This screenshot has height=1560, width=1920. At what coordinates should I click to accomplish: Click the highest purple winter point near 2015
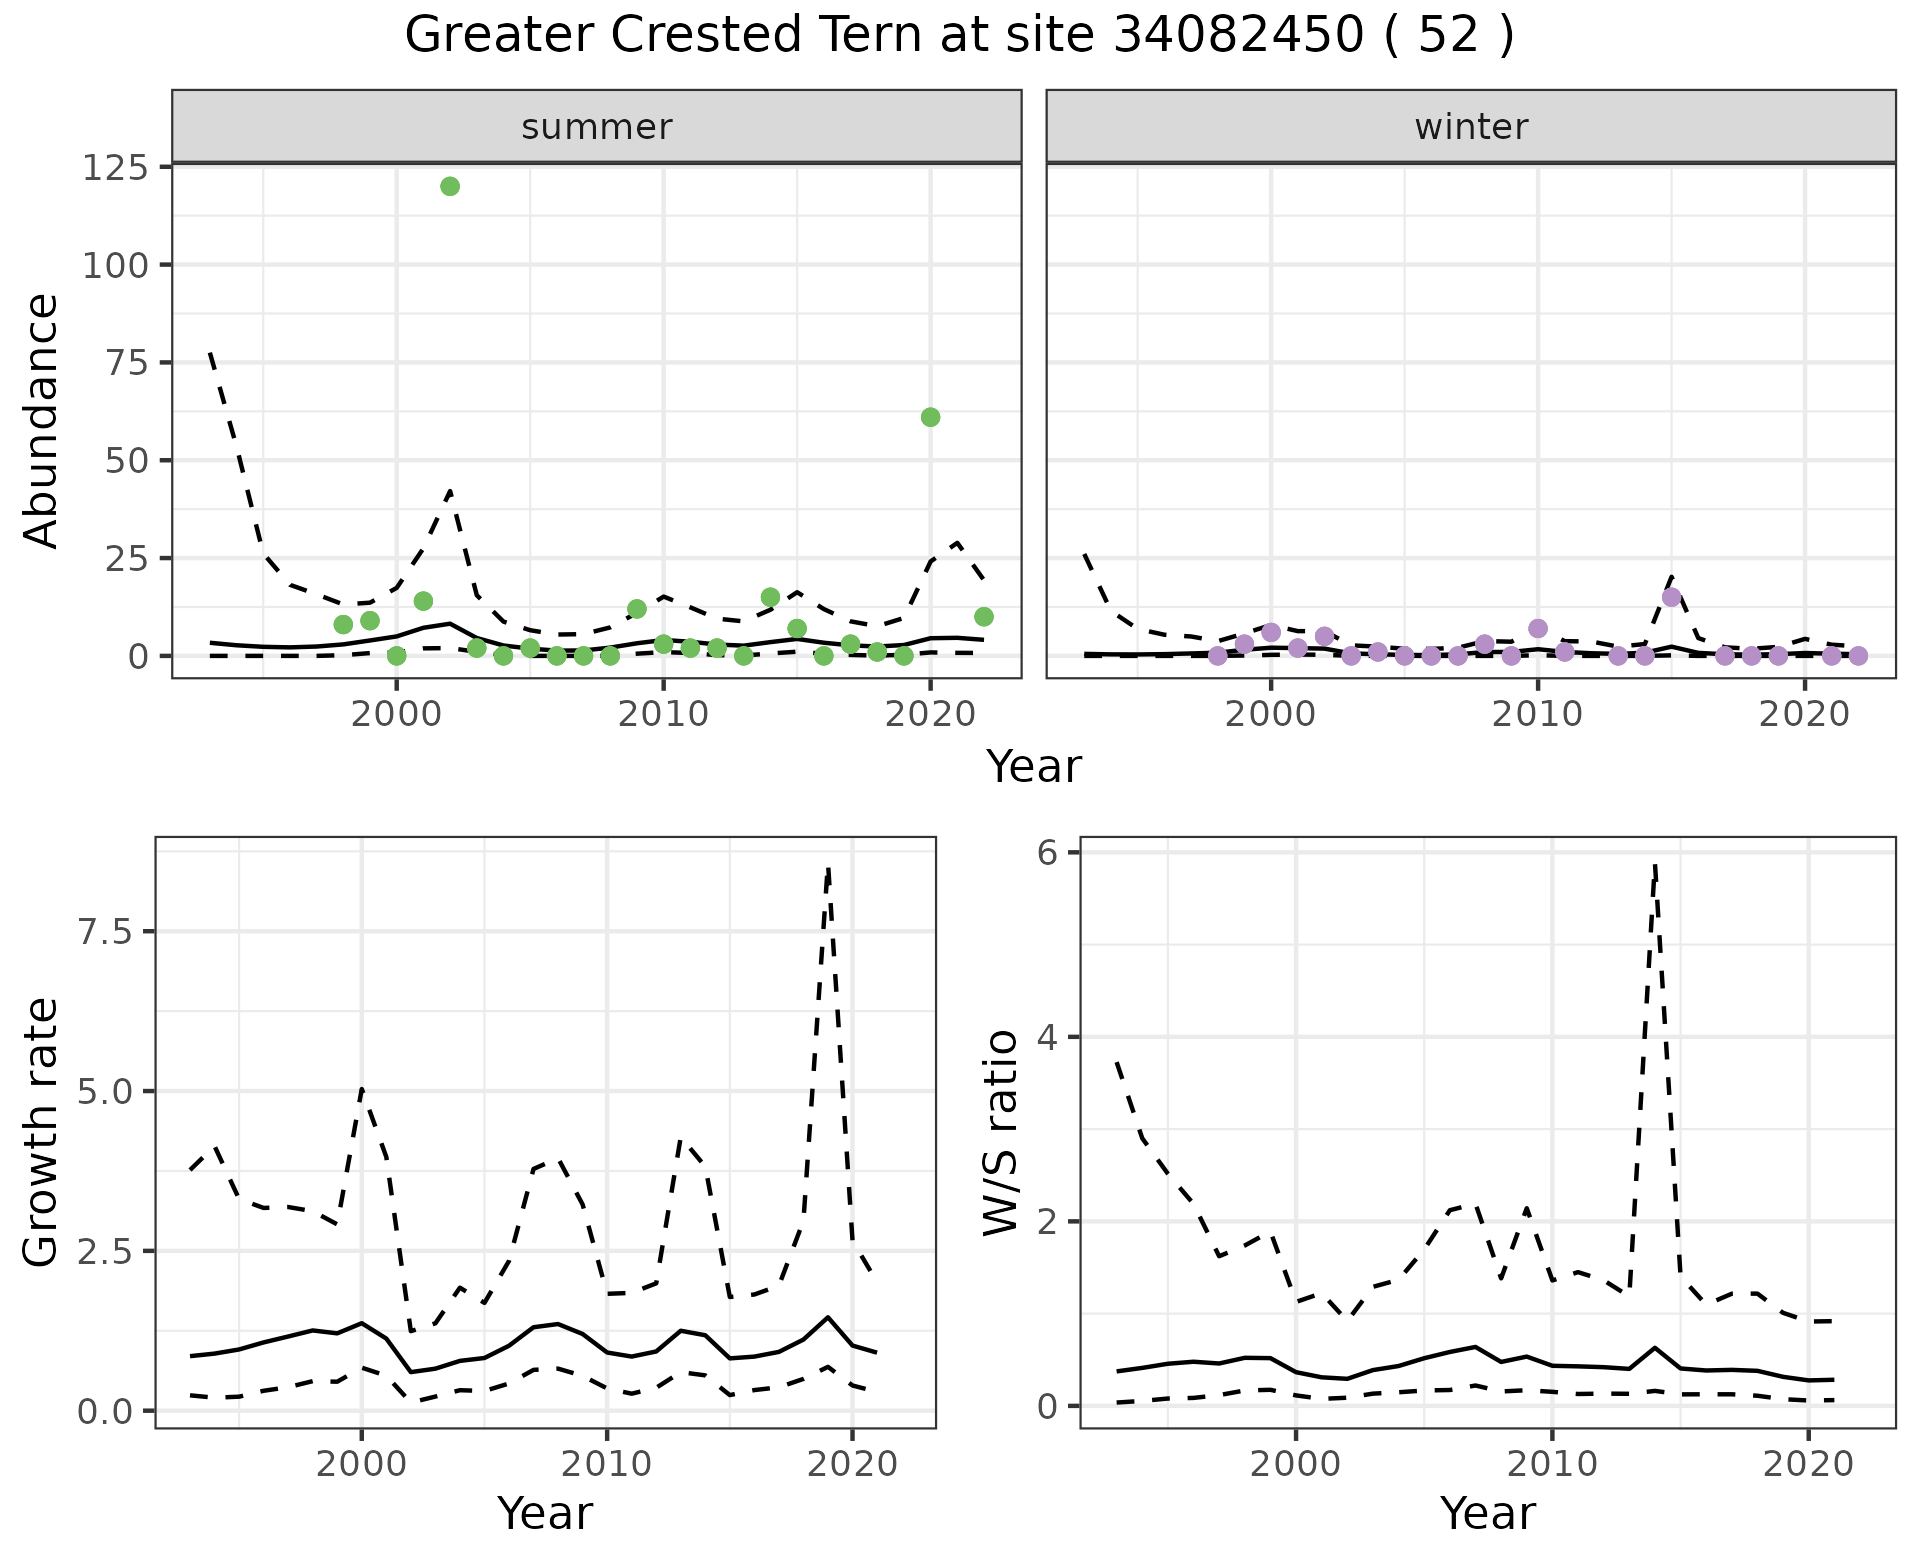pos(1671,597)
